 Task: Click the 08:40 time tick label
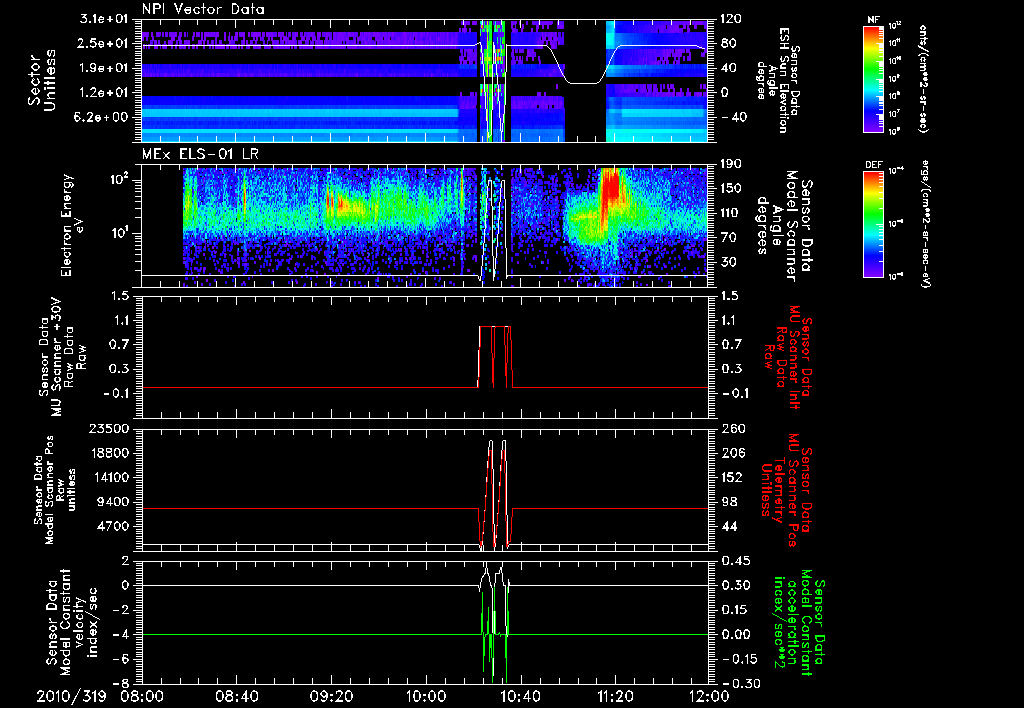[236, 695]
